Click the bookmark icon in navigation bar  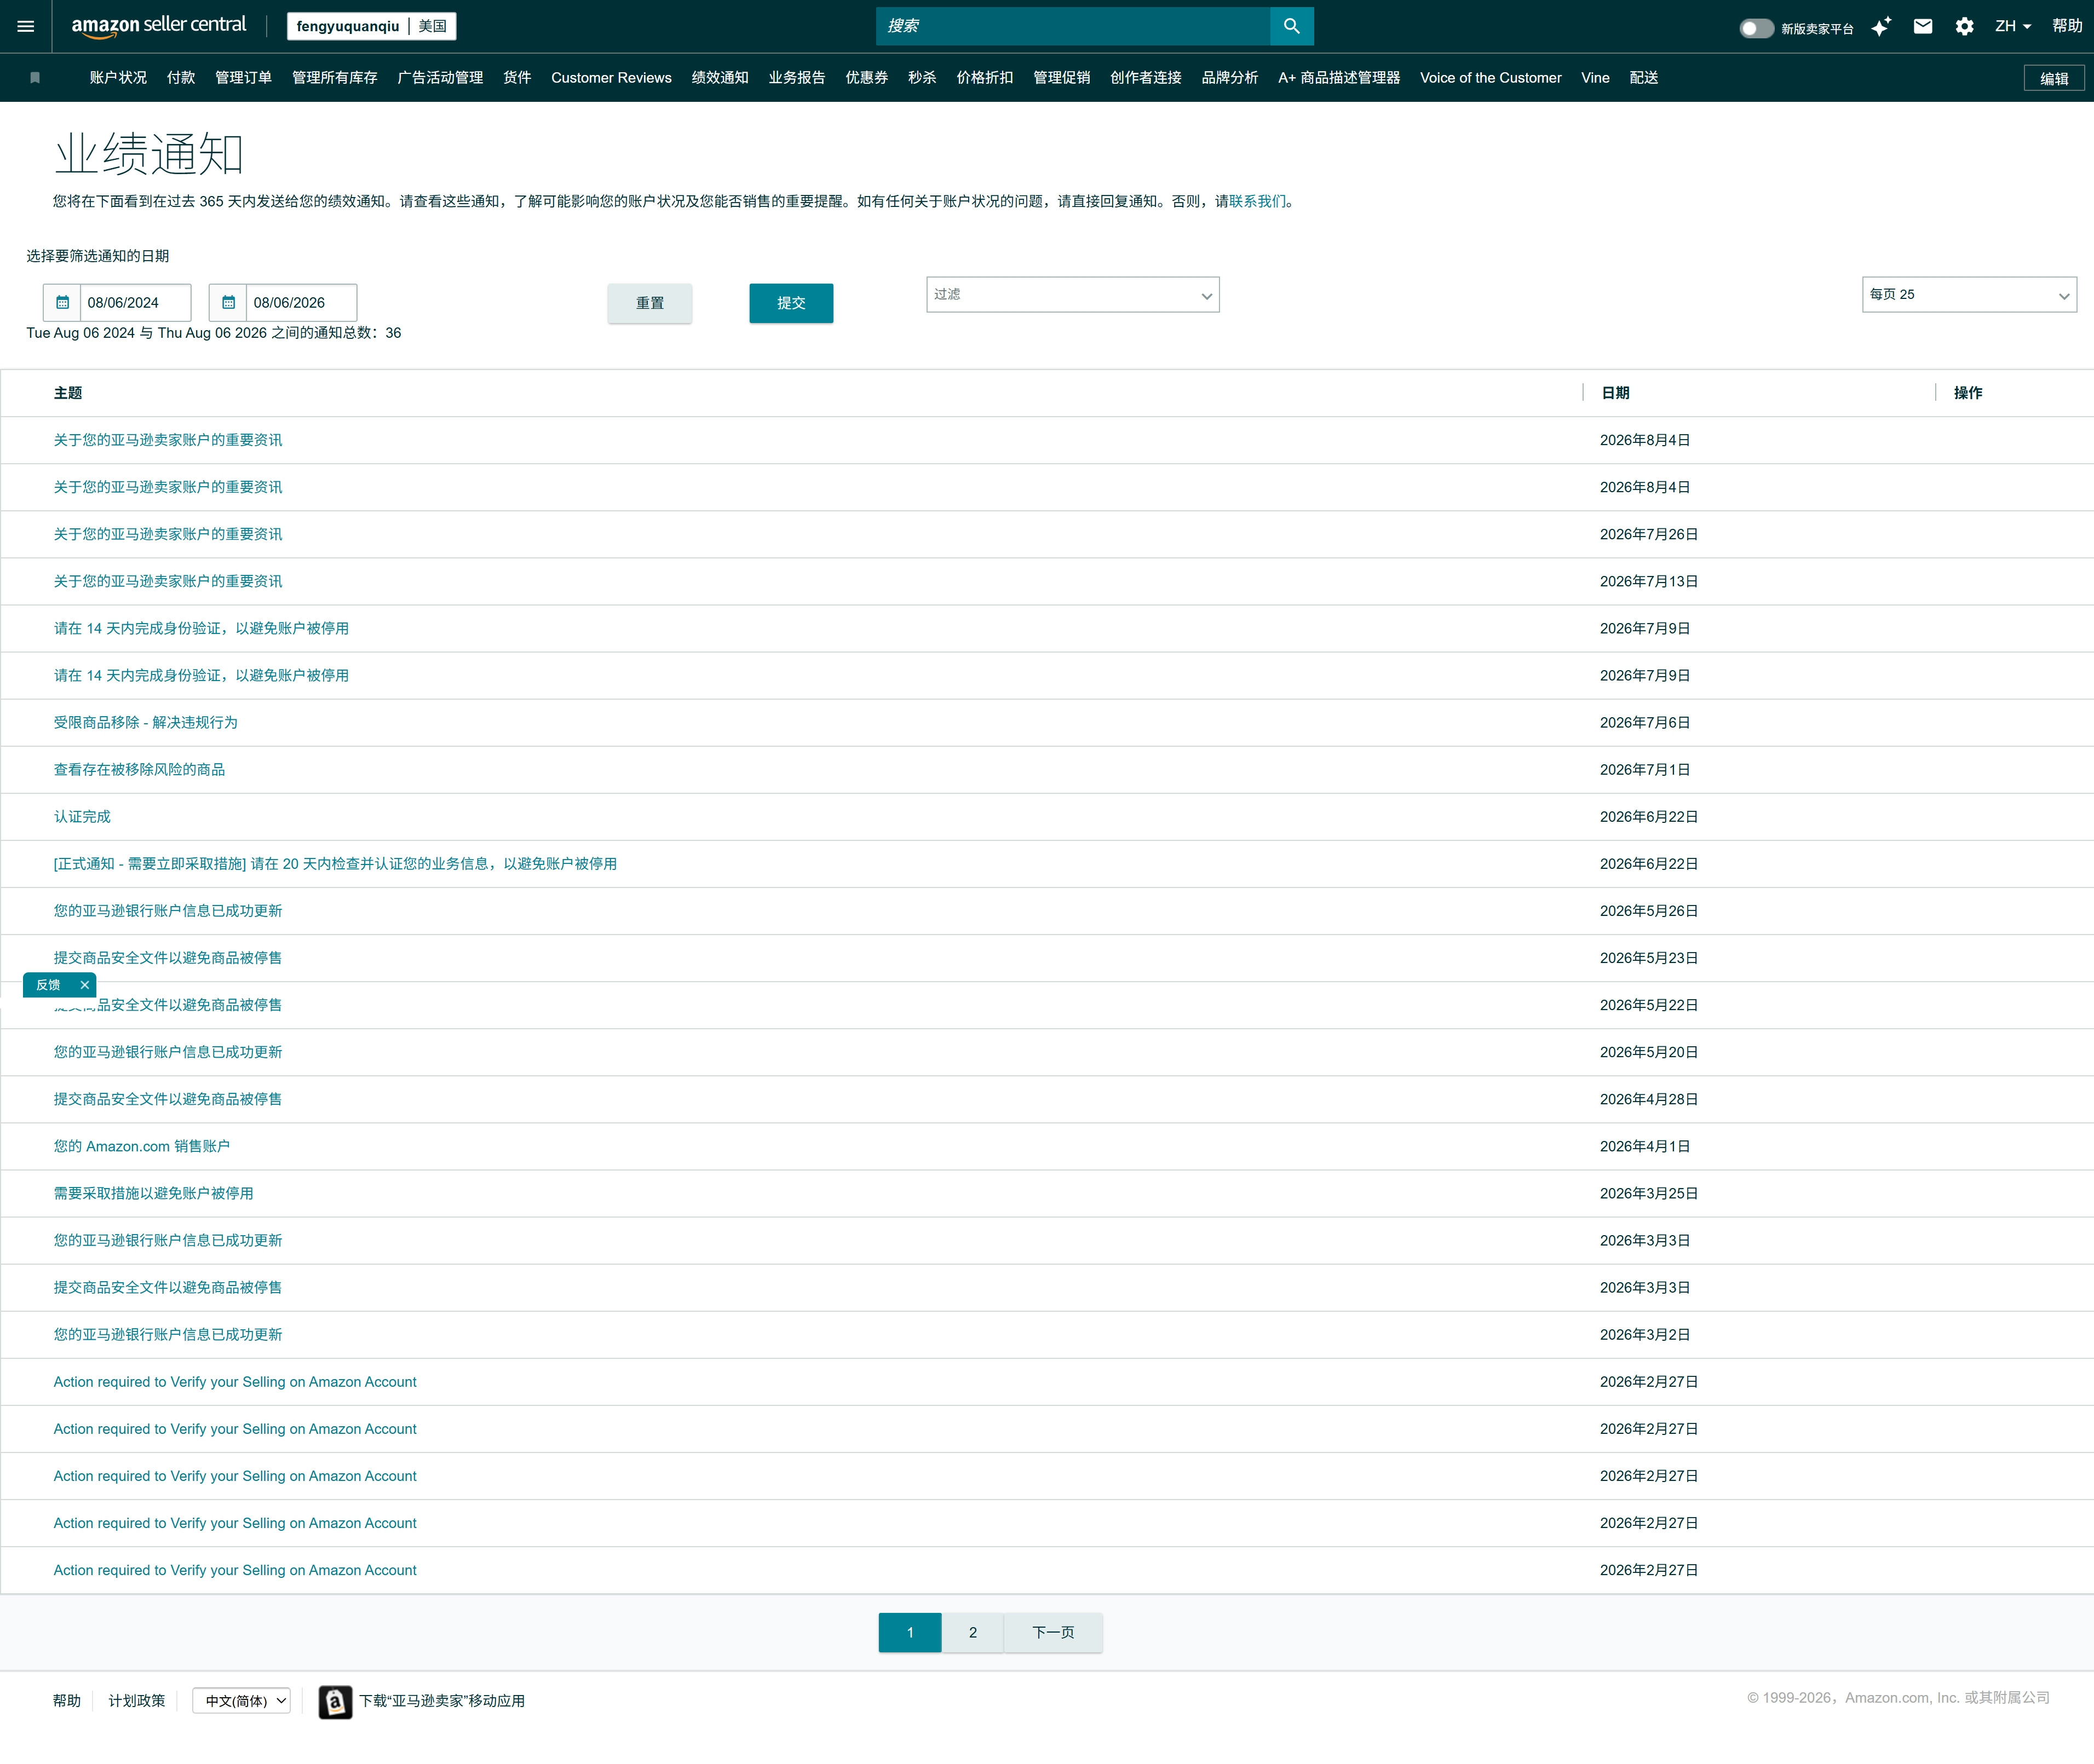click(35, 78)
